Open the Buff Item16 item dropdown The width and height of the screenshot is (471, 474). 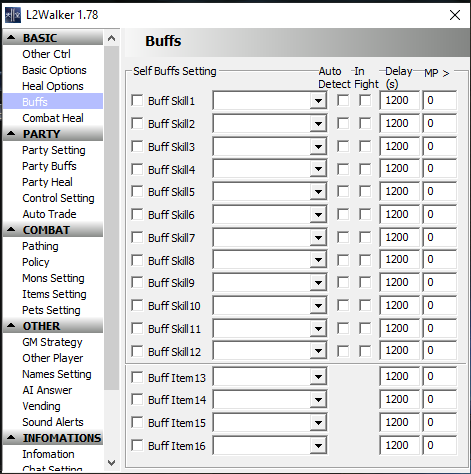click(x=318, y=446)
